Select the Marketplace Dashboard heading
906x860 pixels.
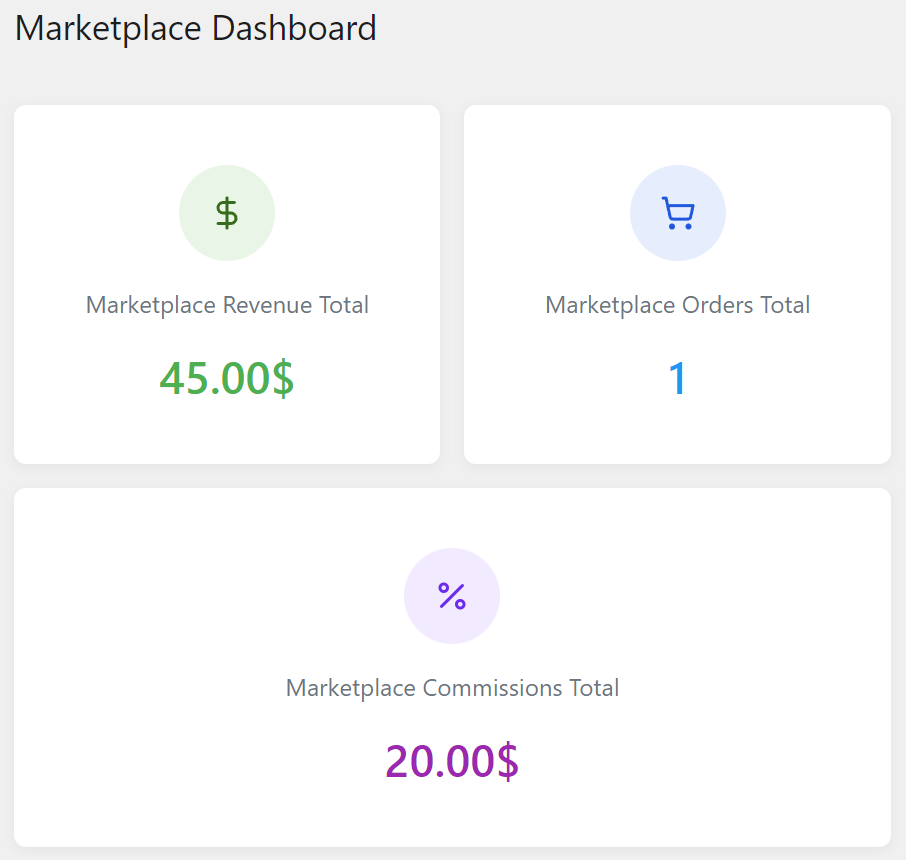195,28
